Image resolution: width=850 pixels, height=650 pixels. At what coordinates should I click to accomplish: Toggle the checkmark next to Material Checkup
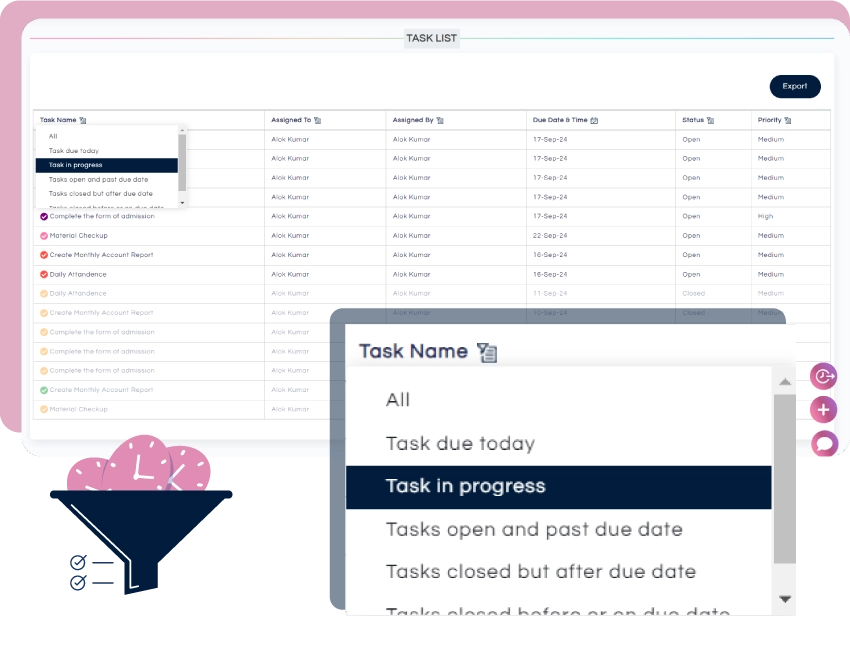[44, 235]
